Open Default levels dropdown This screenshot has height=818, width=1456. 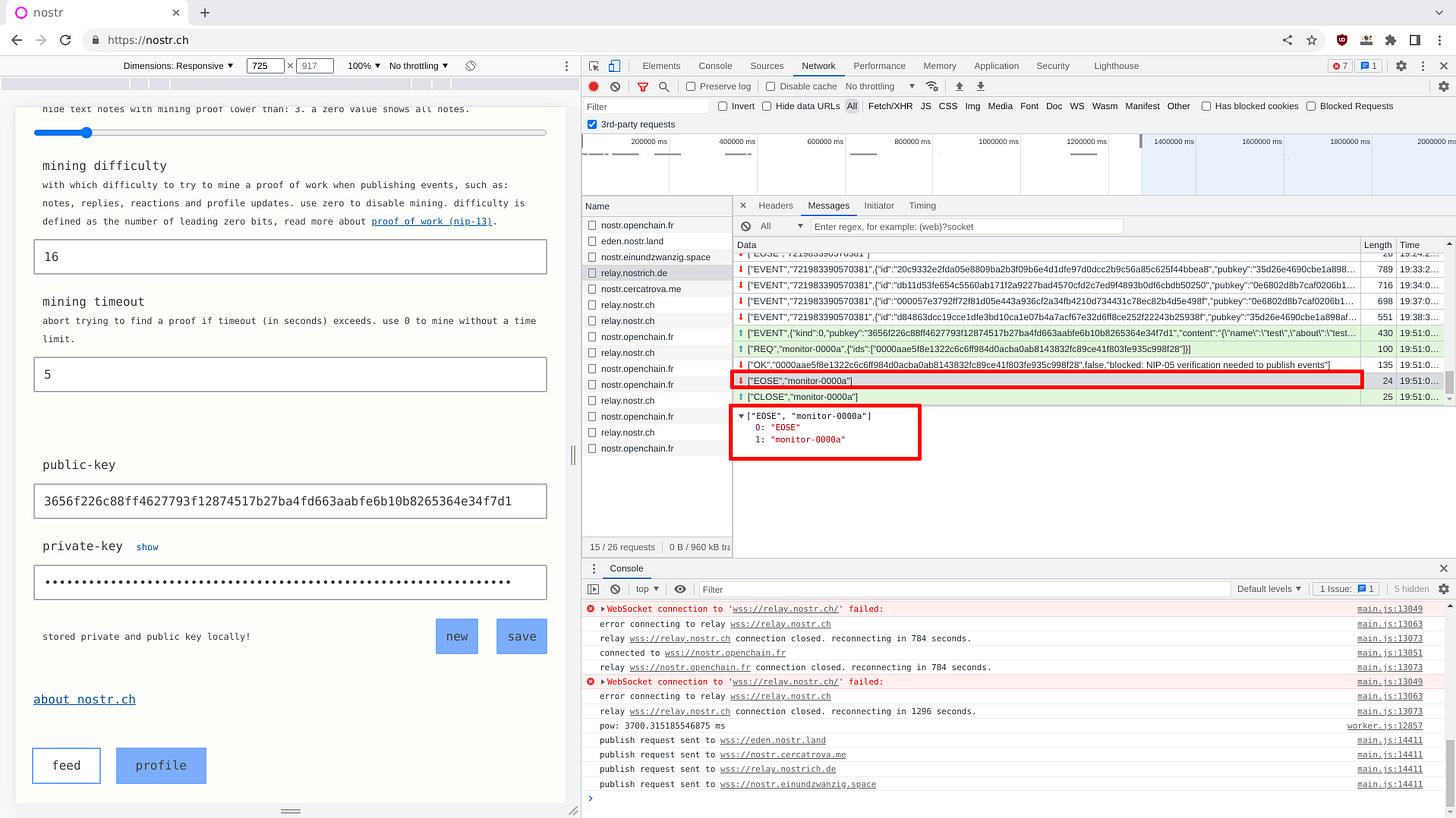[1269, 589]
